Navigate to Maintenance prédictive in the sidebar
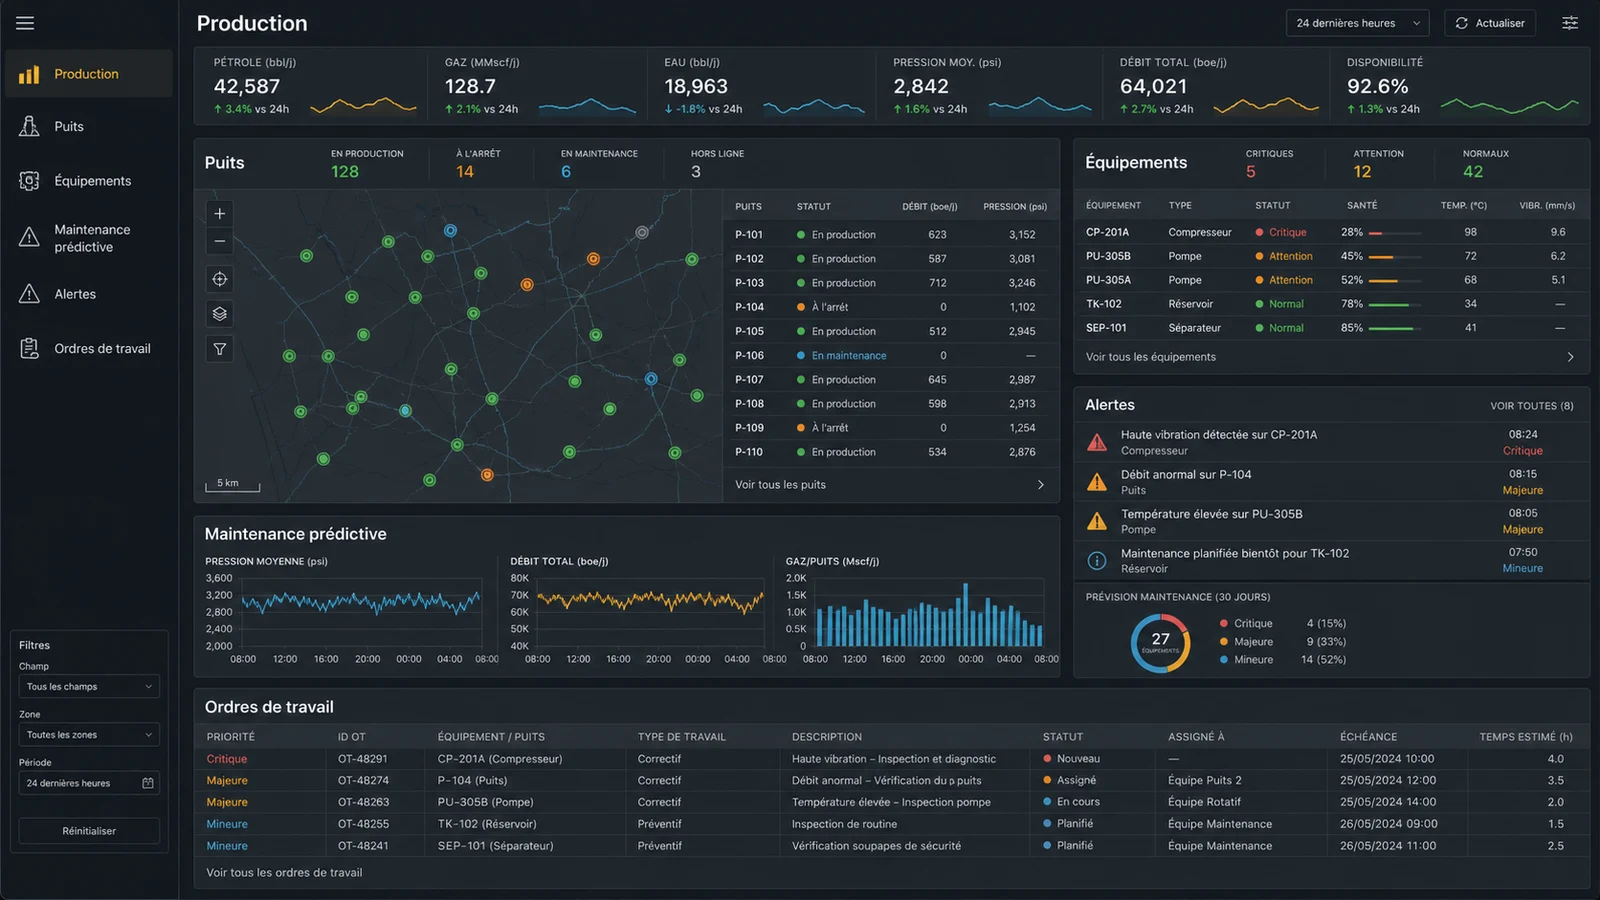The width and height of the screenshot is (1600, 900). point(88,238)
